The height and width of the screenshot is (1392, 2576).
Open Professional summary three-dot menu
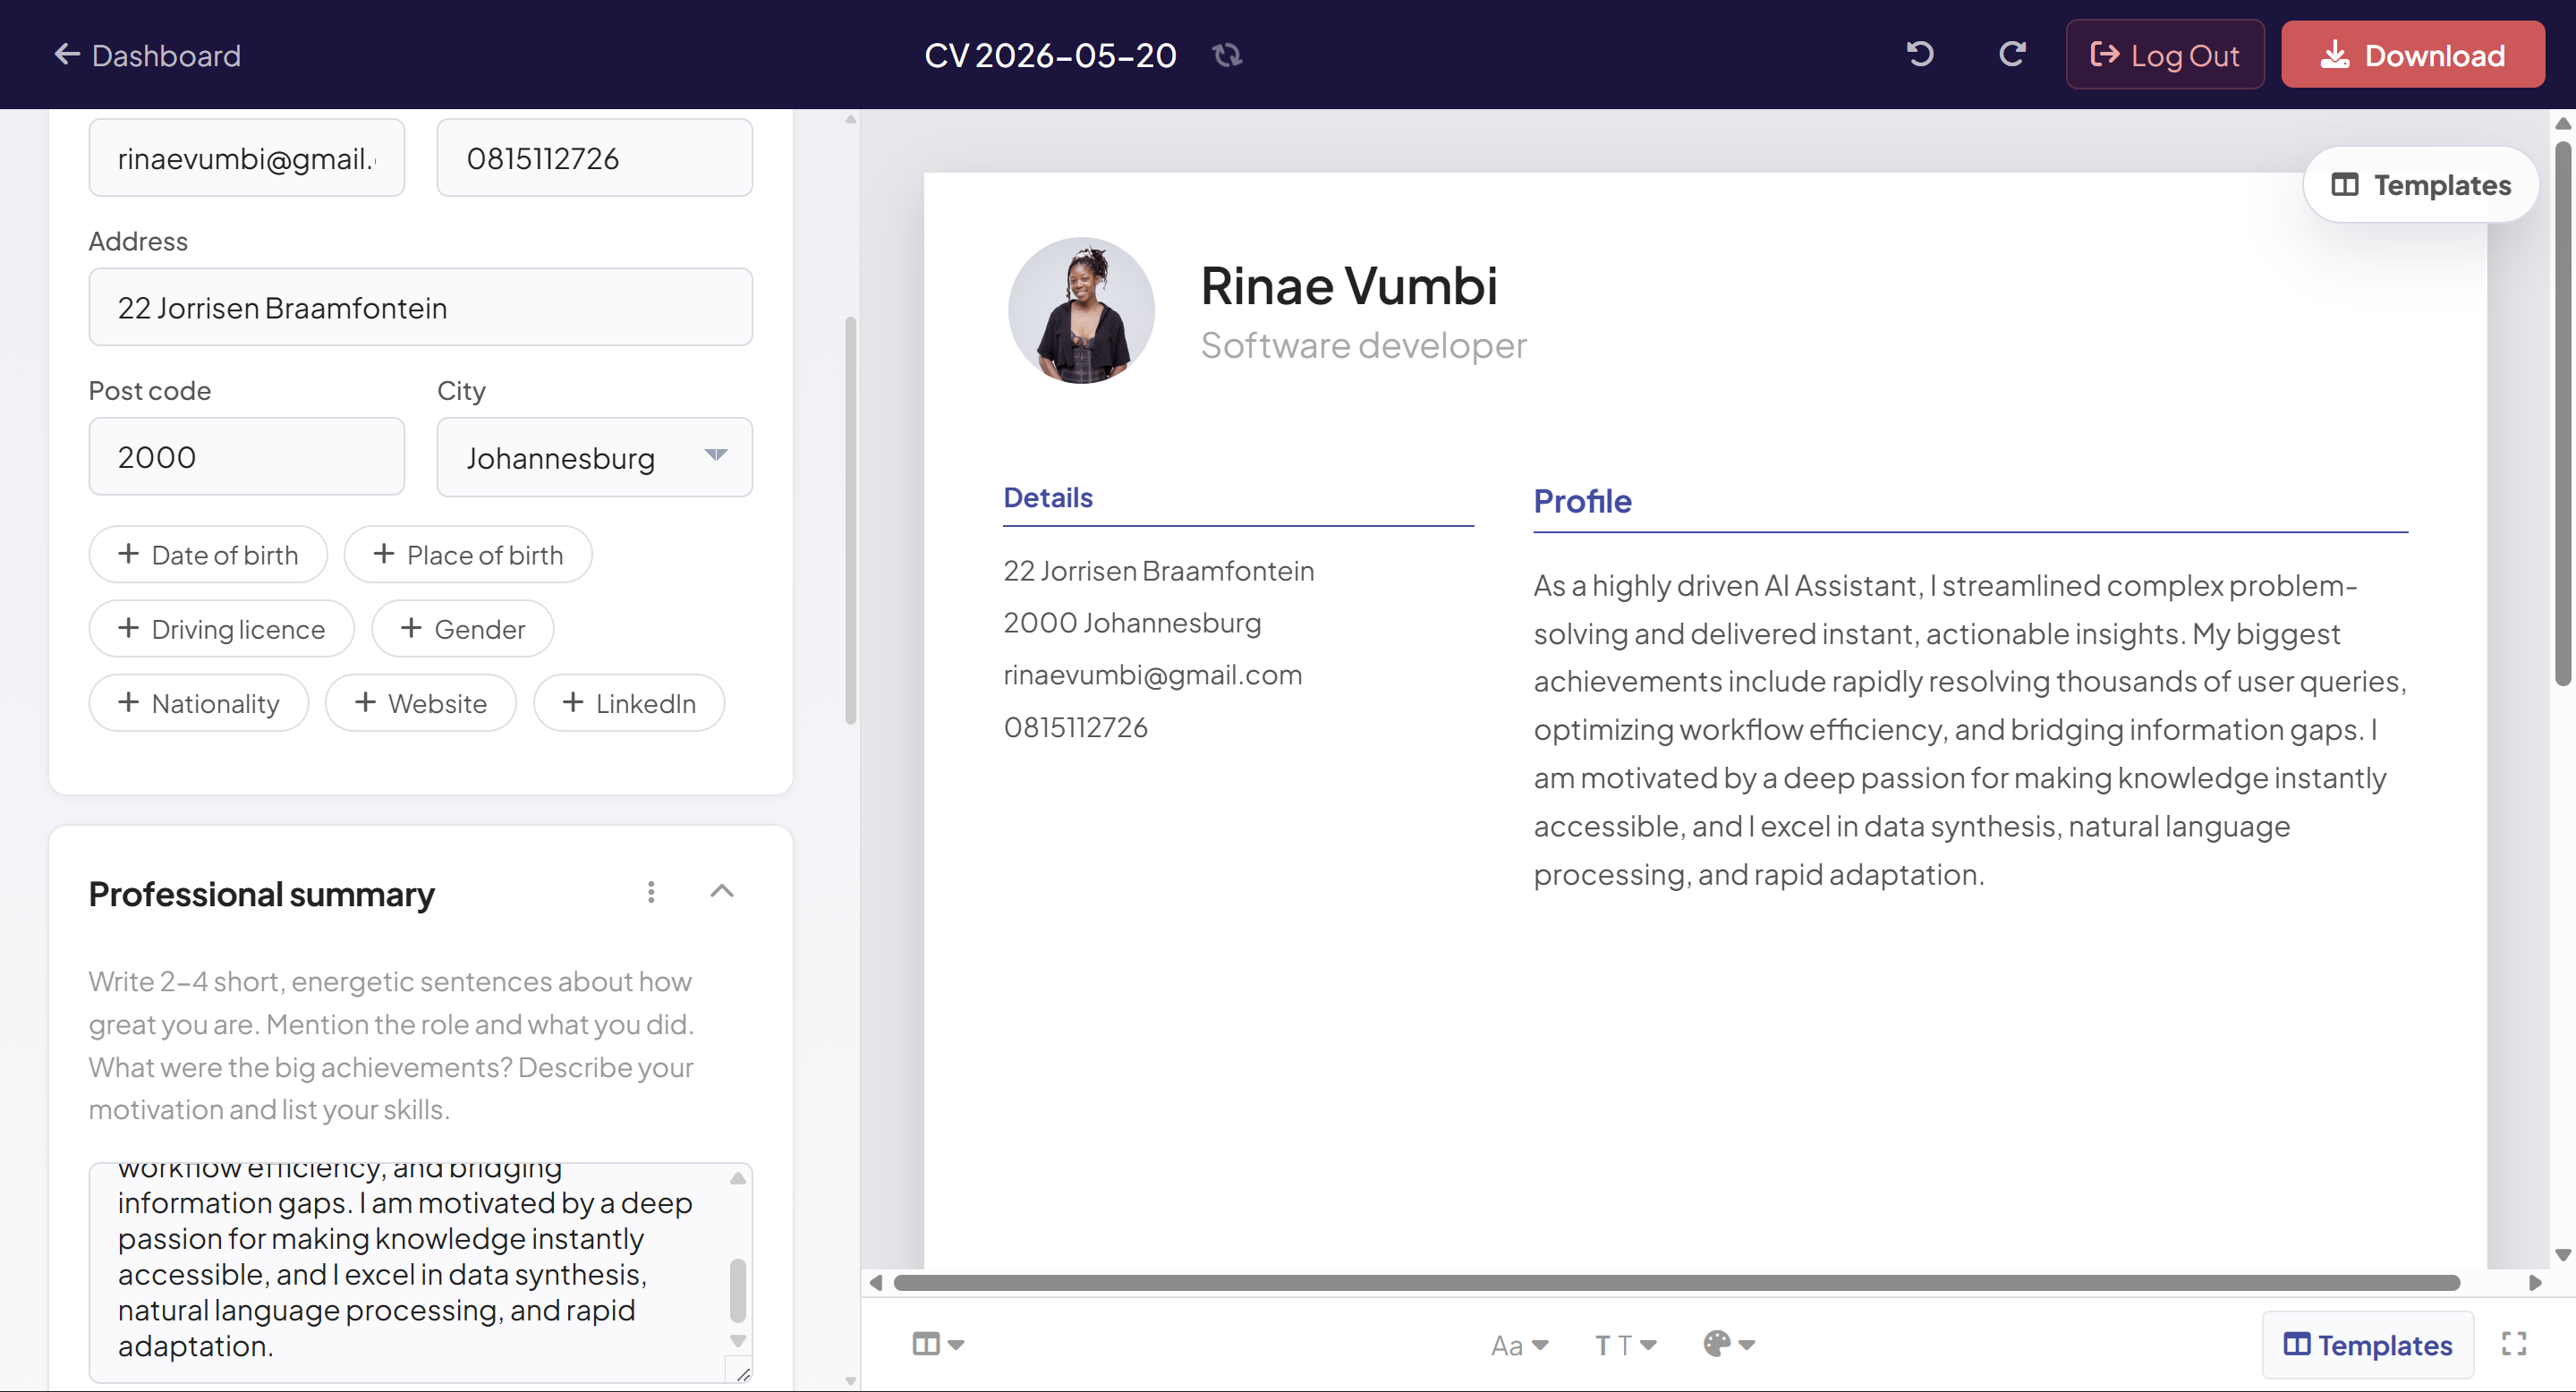click(x=651, y=891)
